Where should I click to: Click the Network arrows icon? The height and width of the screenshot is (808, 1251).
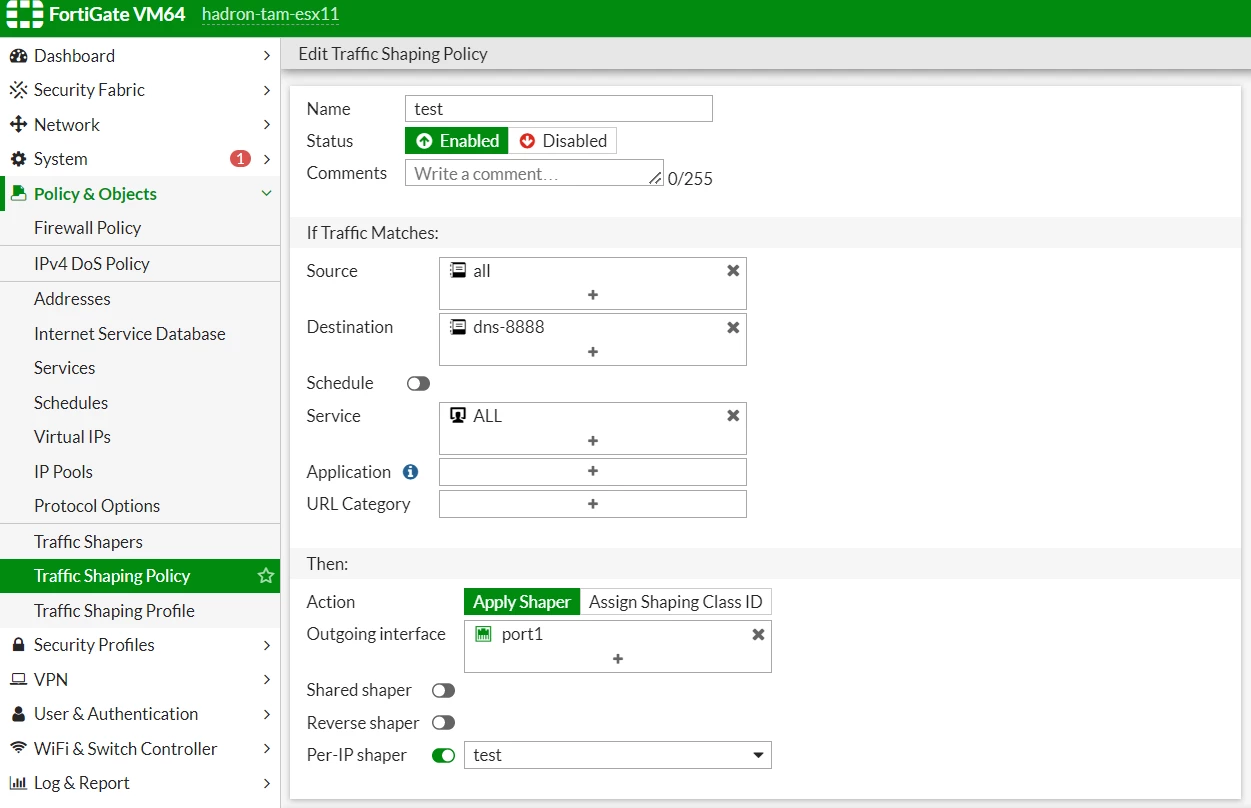[x=18, y=125]
